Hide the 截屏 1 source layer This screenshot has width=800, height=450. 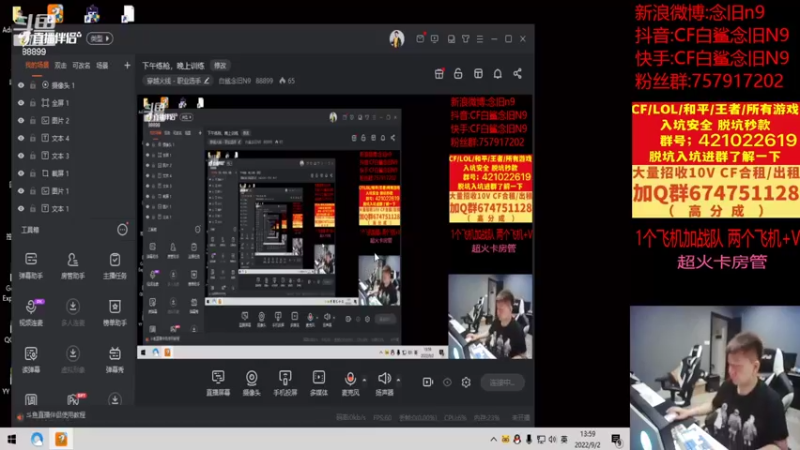21,173
